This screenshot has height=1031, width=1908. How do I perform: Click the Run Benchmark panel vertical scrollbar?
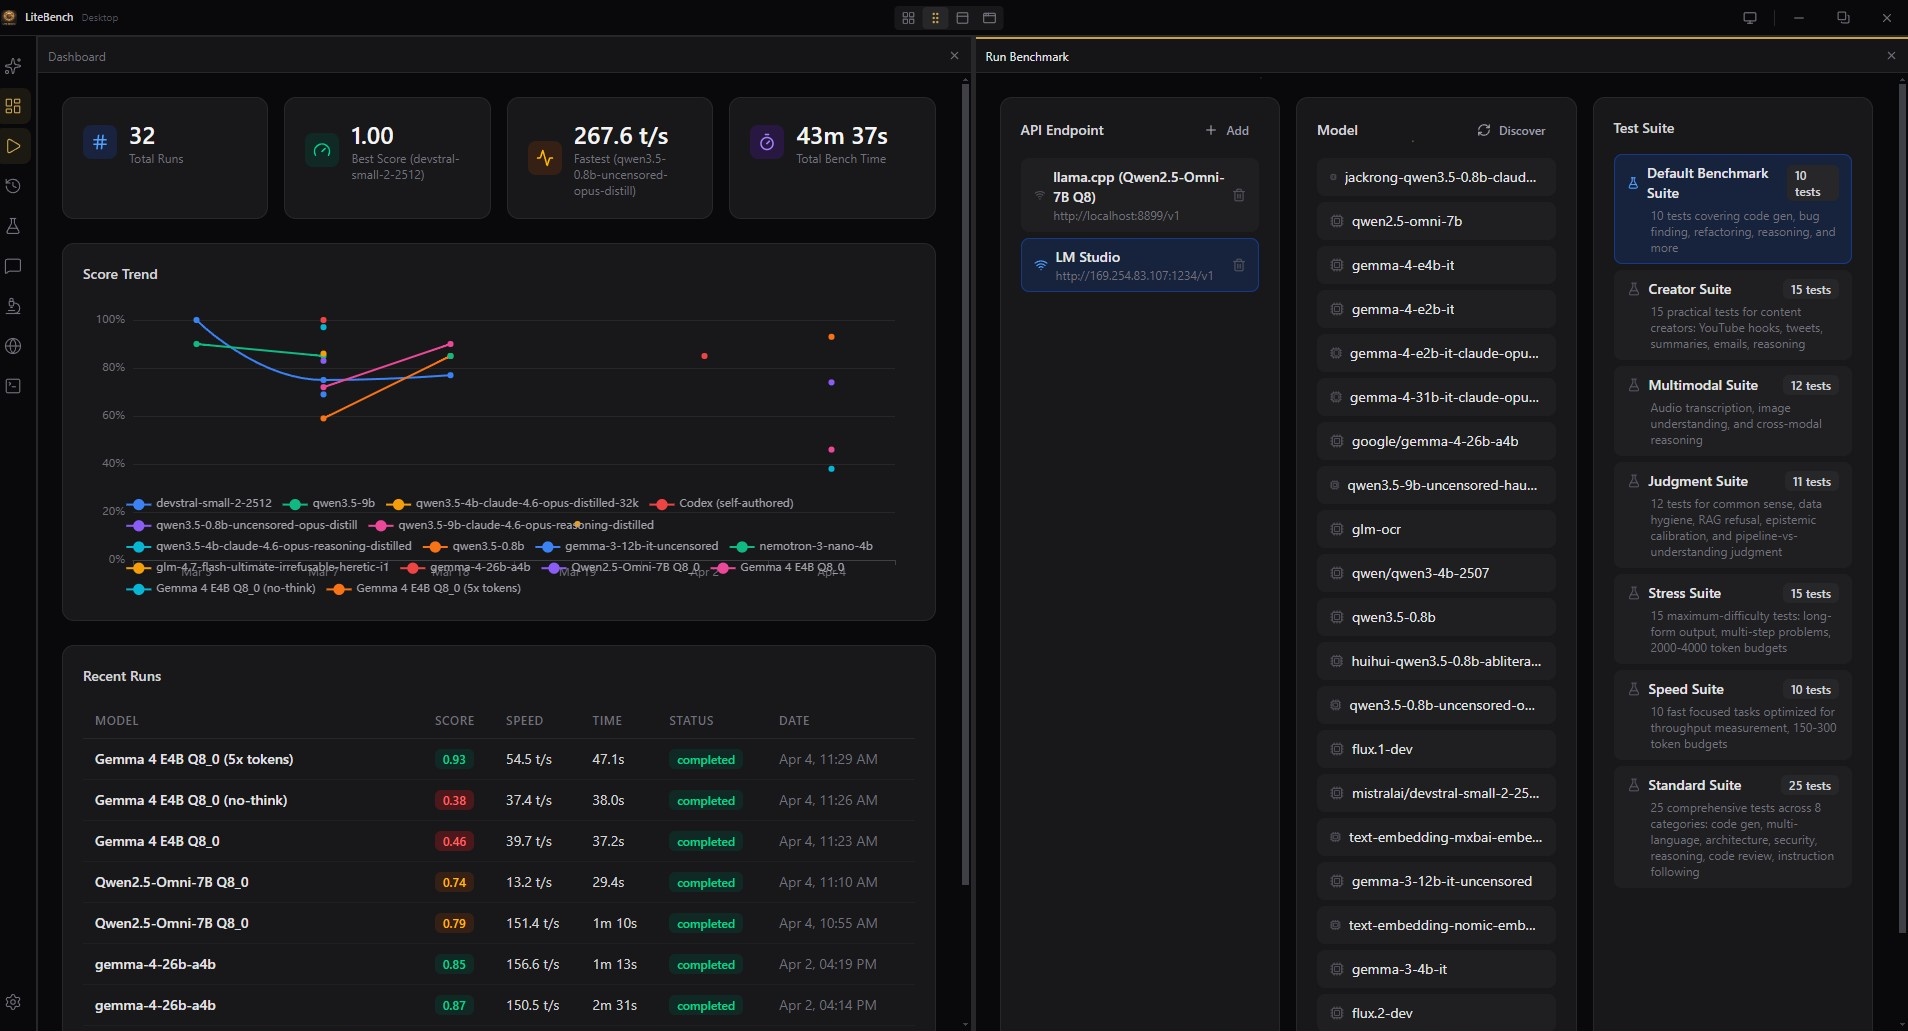(1902, 510)
